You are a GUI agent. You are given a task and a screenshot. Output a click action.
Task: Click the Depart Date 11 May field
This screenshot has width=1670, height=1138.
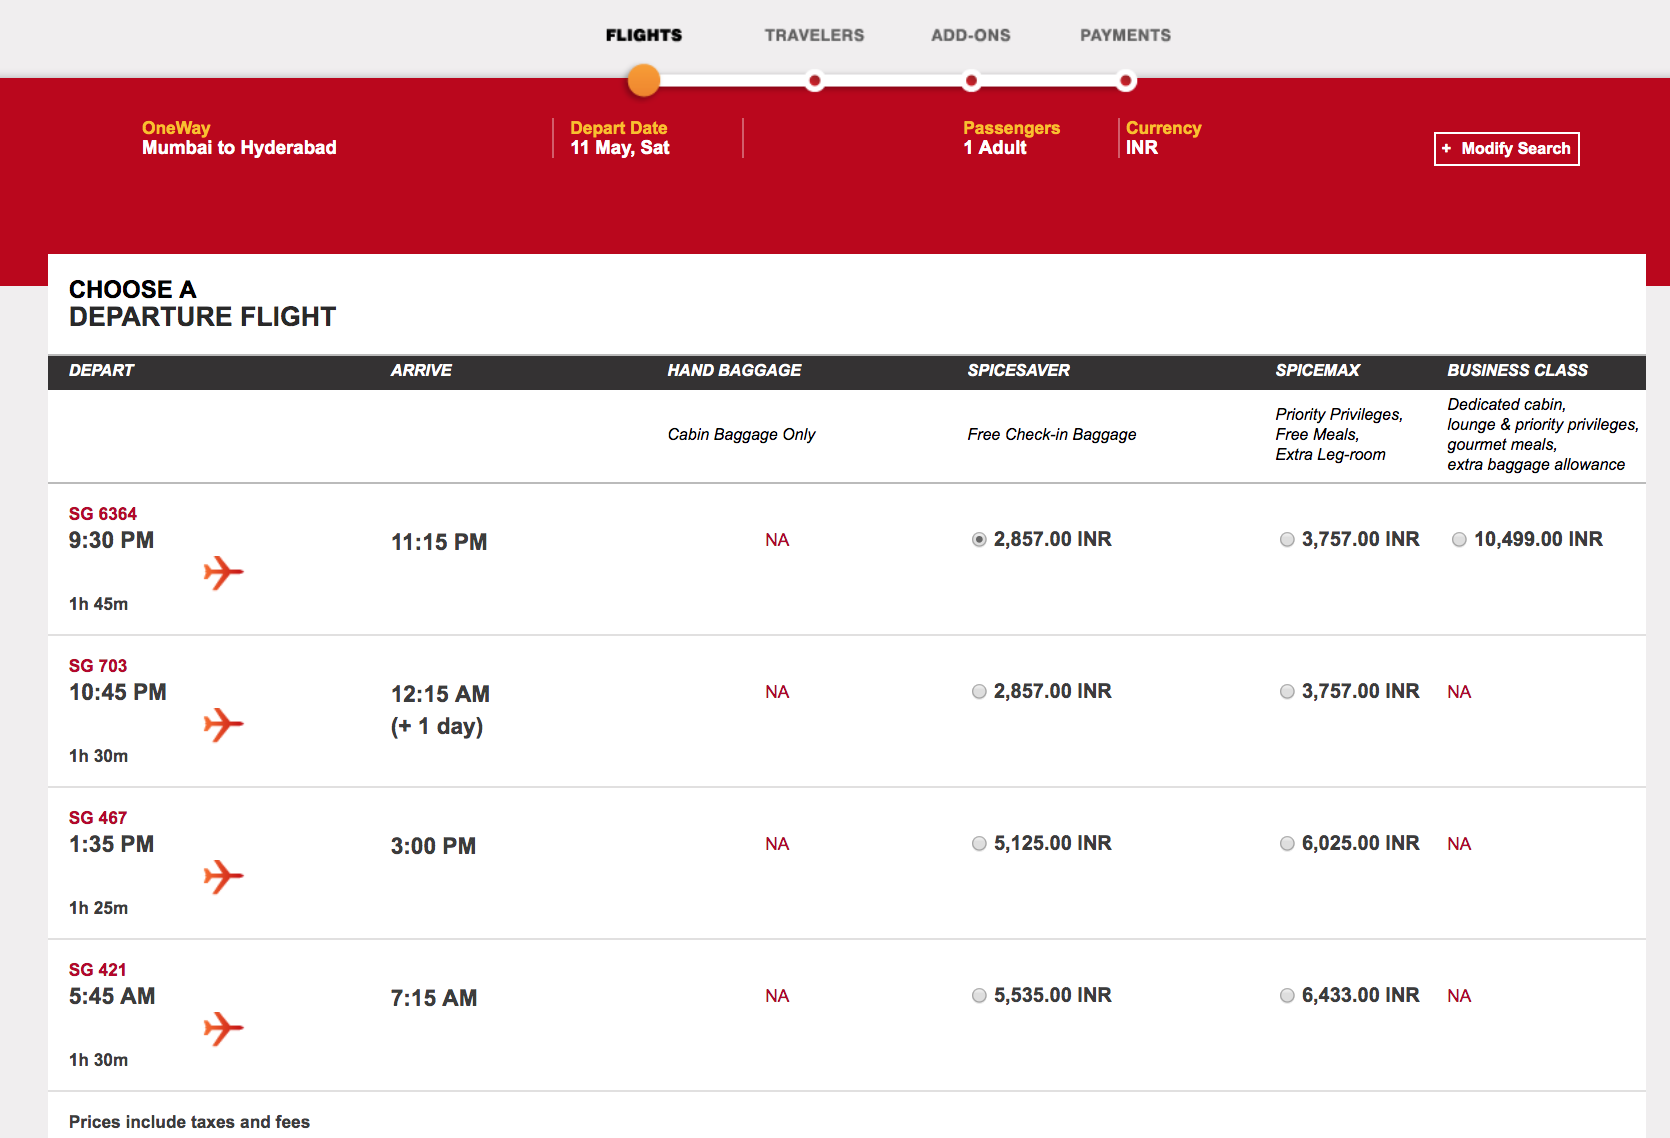coord(620,138)
